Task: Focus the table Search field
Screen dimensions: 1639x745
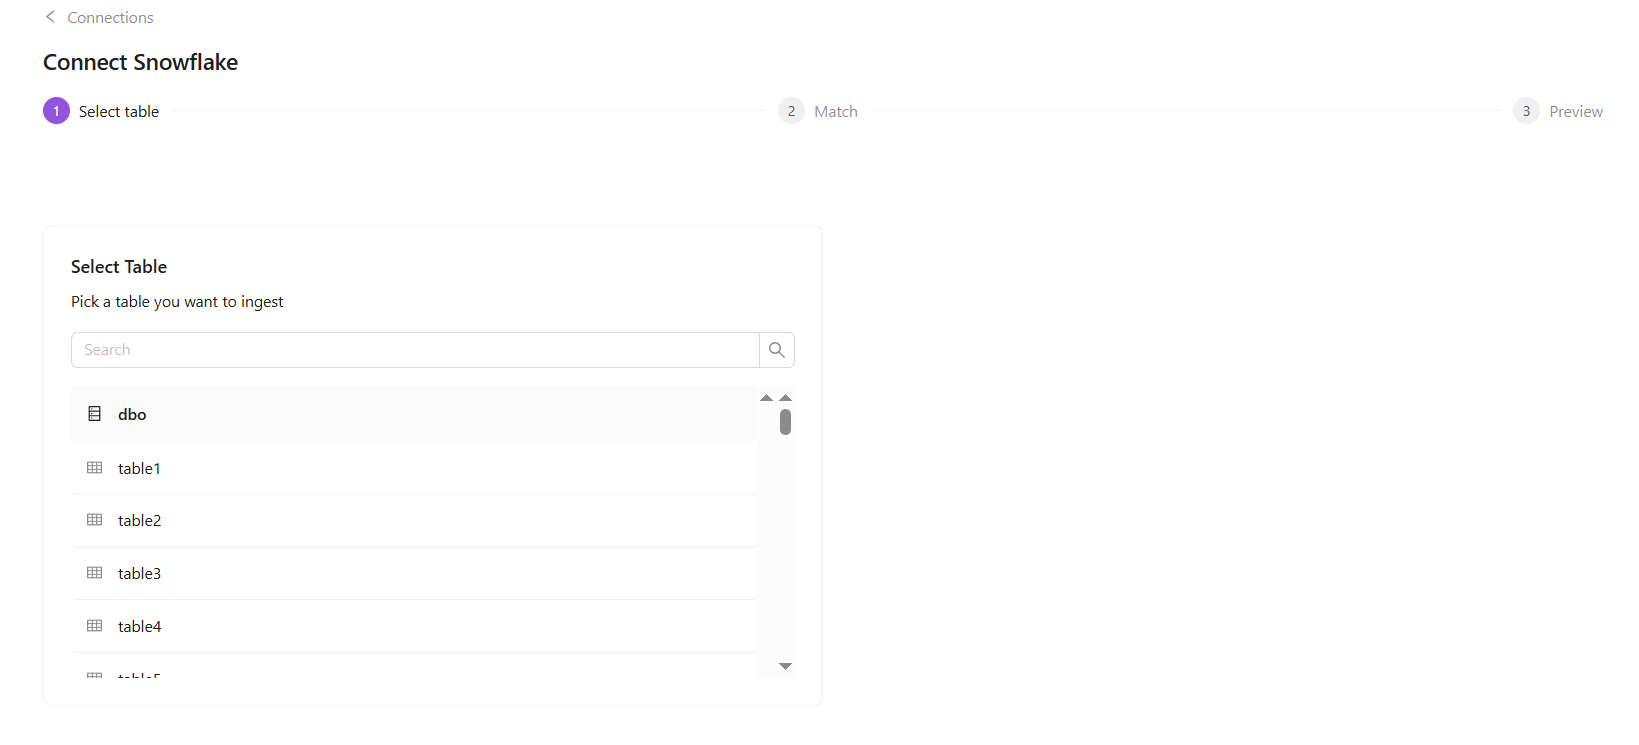Action: (415, 350)
